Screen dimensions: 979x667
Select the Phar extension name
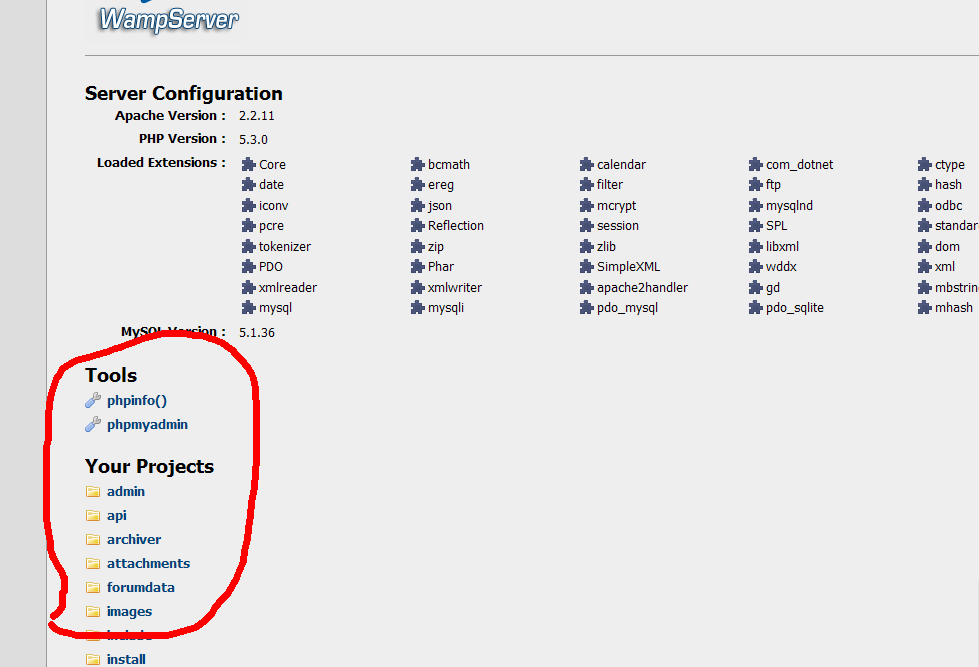[441, 267]
